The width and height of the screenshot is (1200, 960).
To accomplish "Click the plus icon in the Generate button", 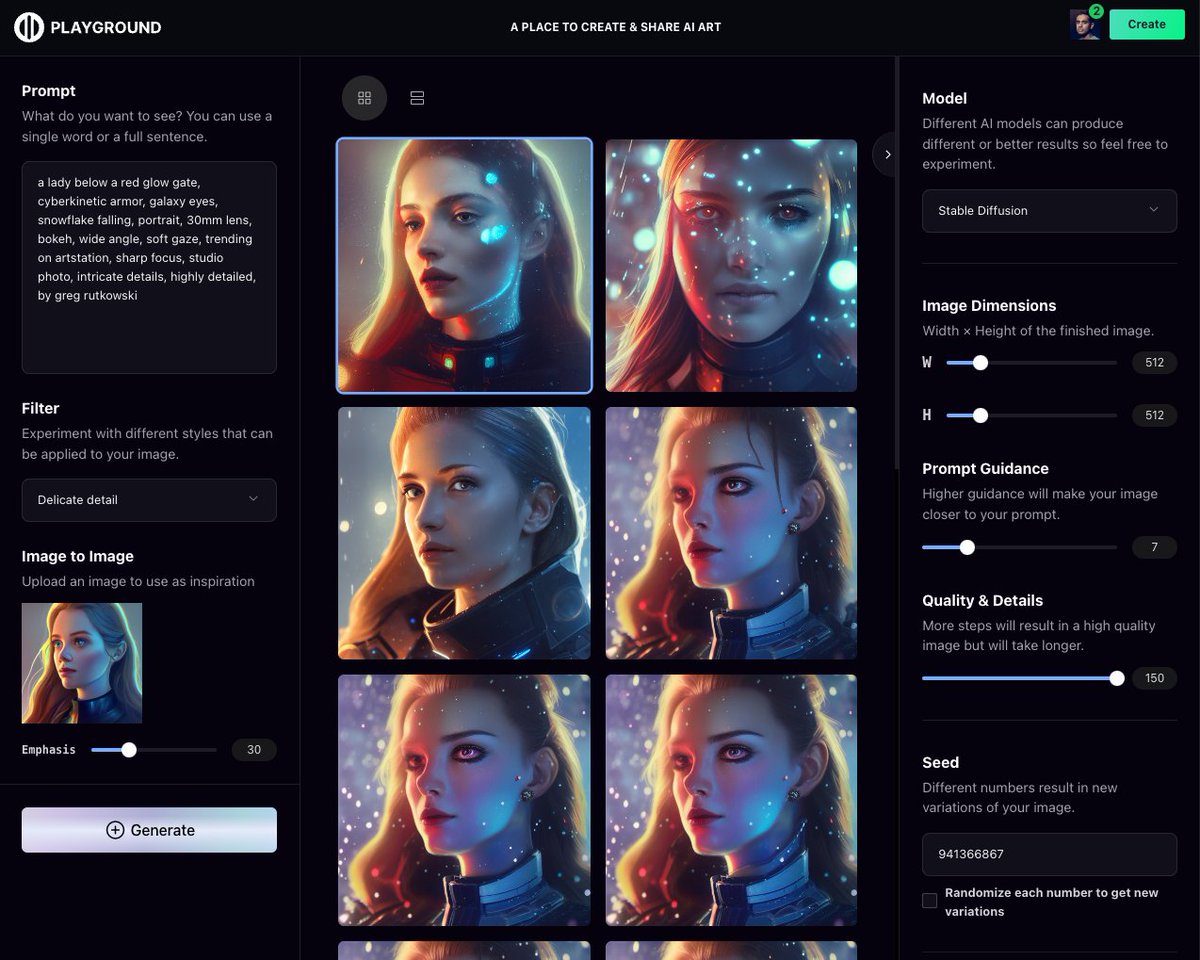I will [115, 830].
